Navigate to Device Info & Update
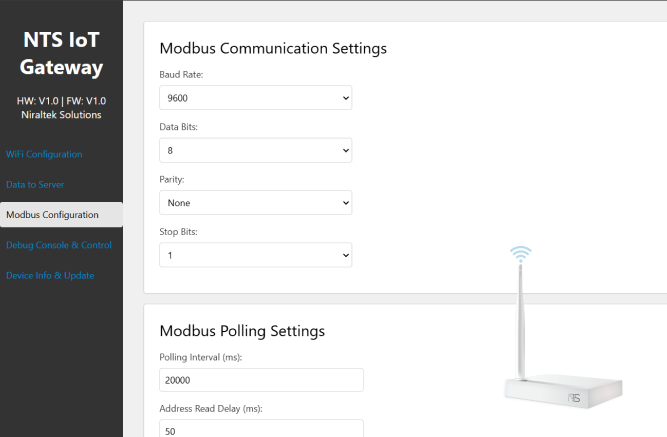This screenshot has width=667, height=437. coord(50,275)
